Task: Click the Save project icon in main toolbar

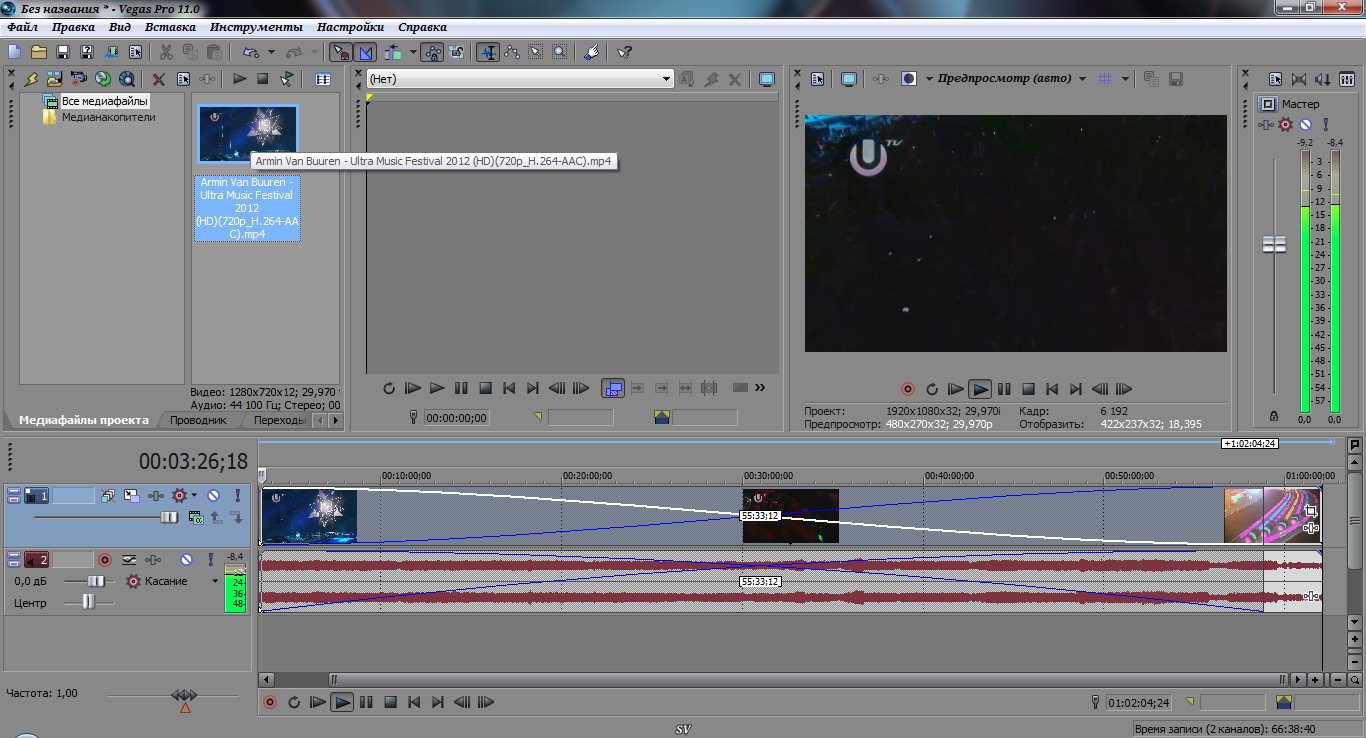Action: [63, 52]
